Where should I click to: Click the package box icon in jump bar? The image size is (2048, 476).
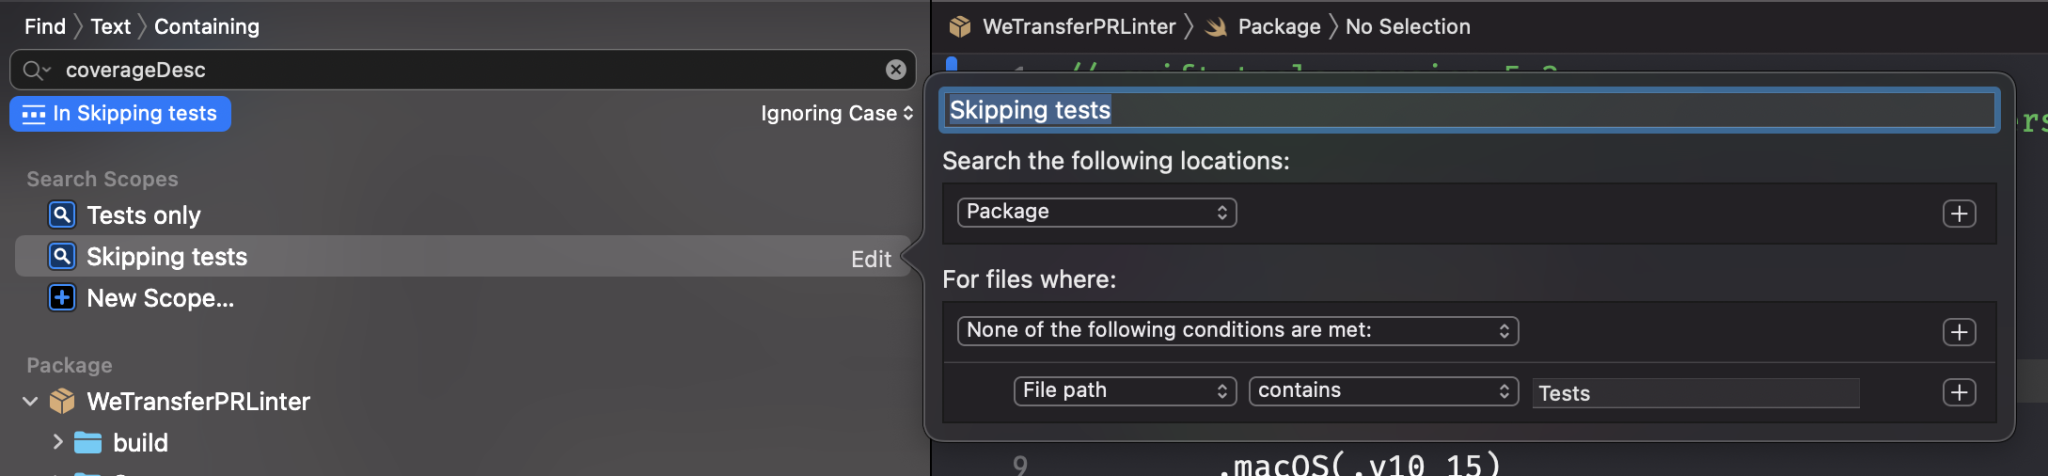[960, 27]
